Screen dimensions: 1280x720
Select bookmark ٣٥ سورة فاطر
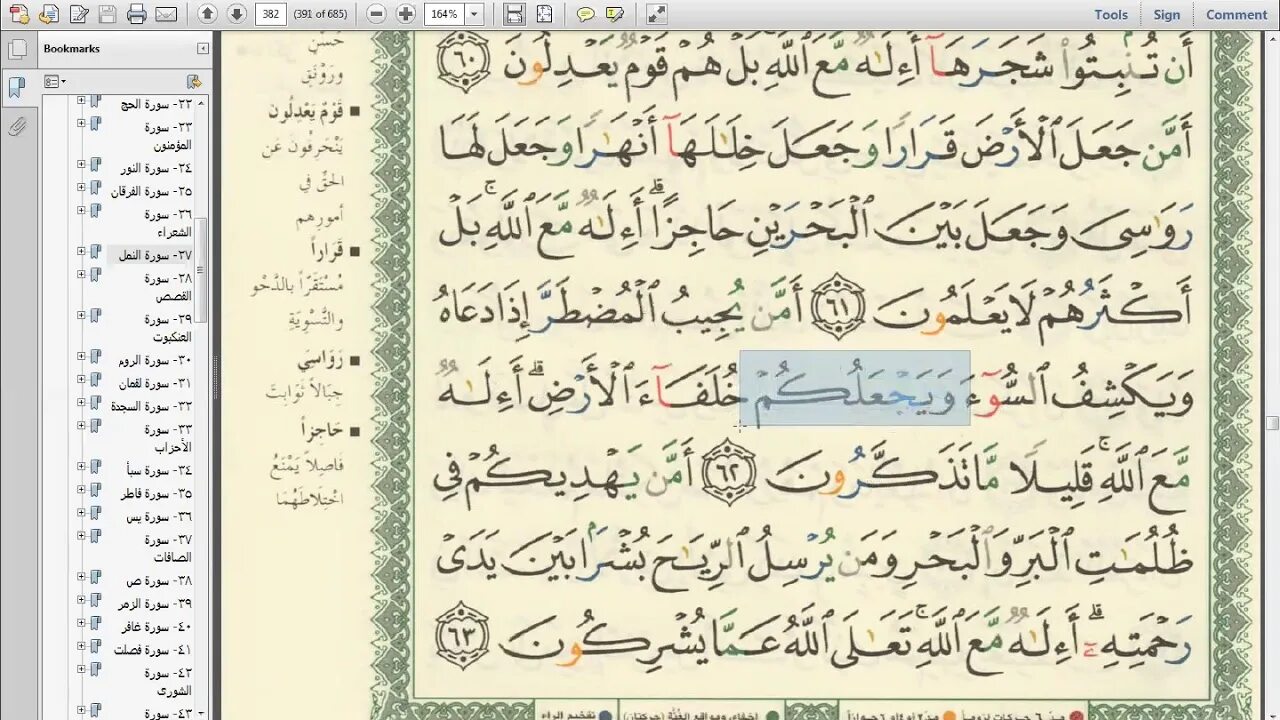[x=156, y=494]
